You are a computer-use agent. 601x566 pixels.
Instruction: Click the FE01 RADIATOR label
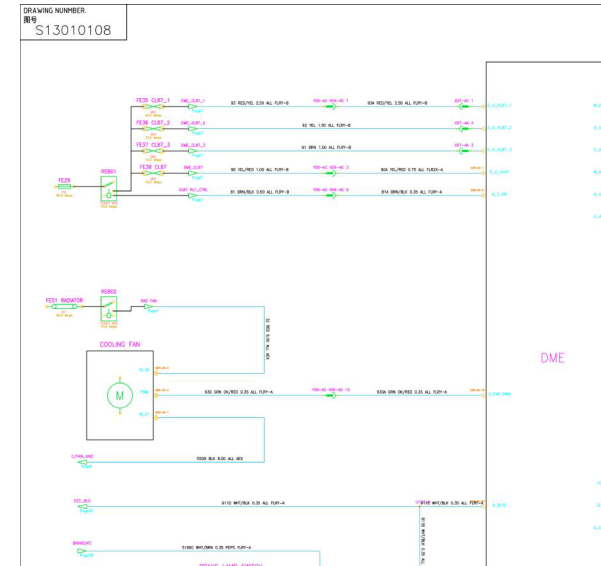(x=64, y=300)
